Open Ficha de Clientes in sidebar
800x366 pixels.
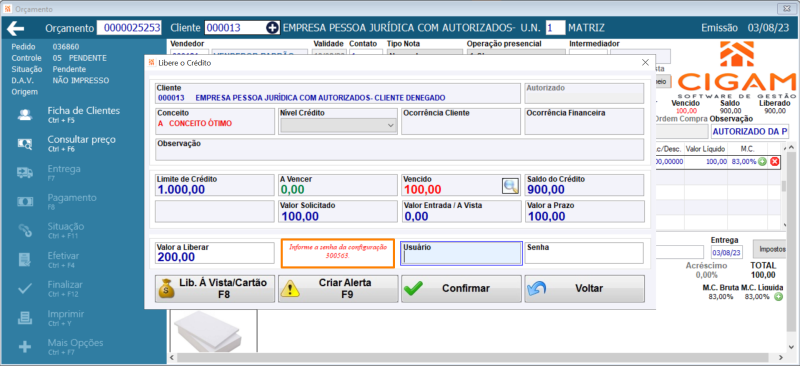tap(84, 114)
